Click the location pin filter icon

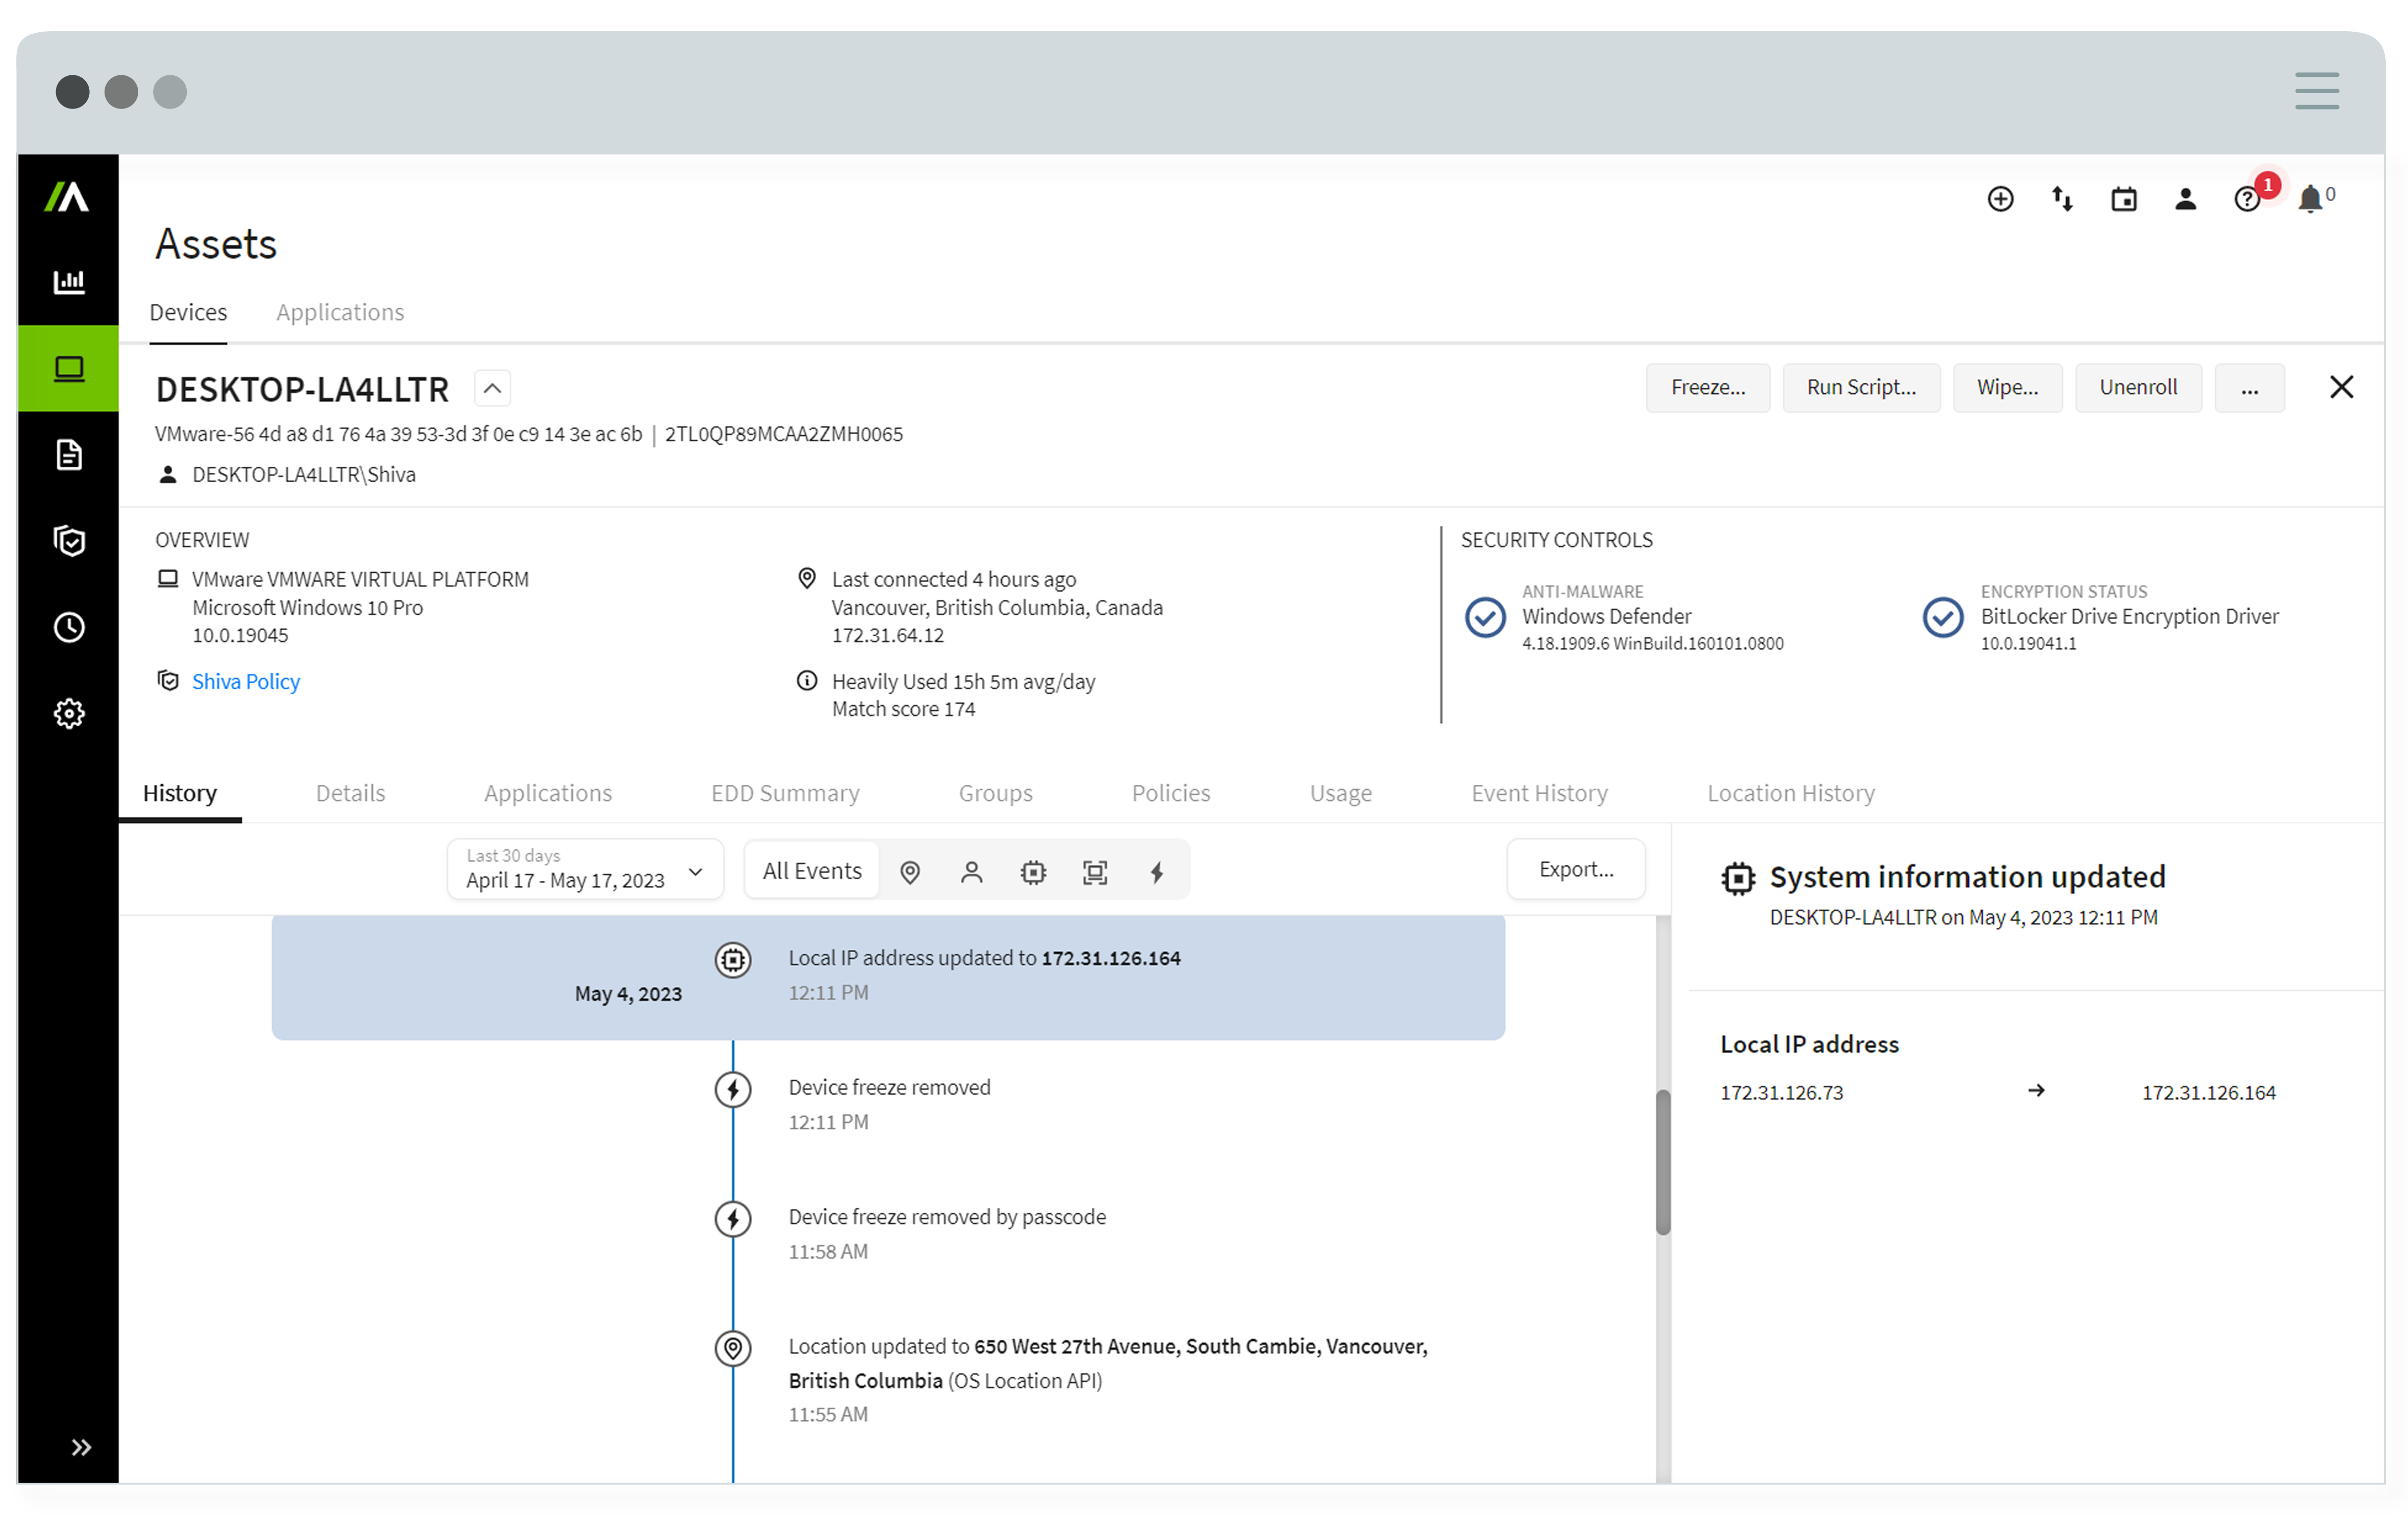pyautogui.click(x=913, y=871)
